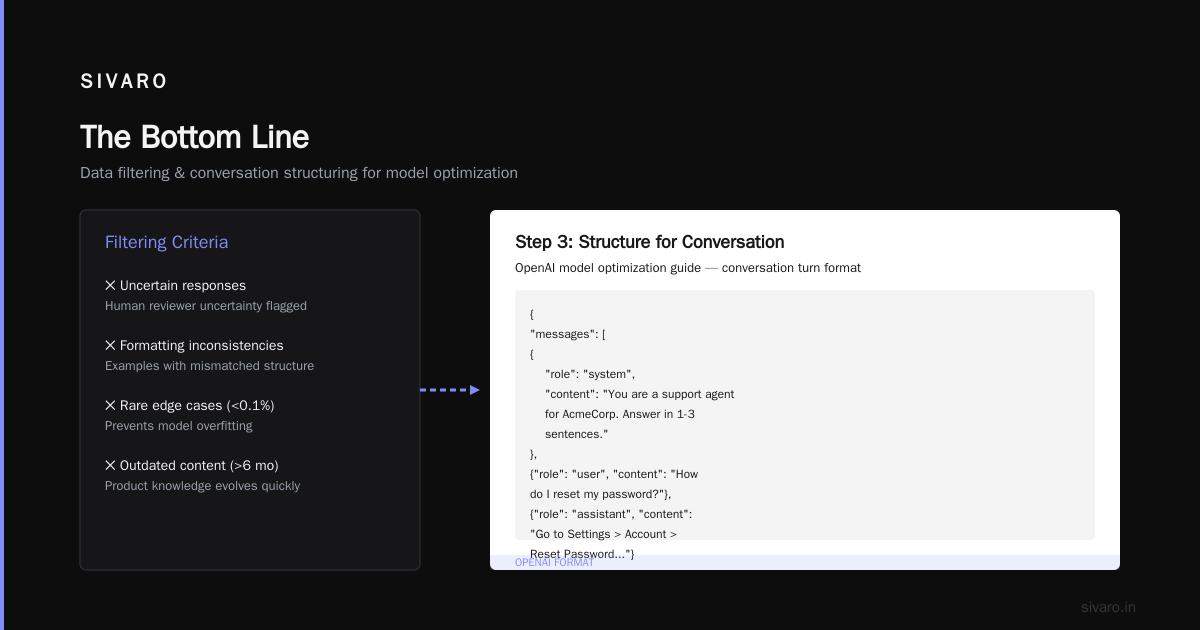The height and width of the screenshot is (630, 1200).
Task: Click the OpenAI model optimization guide subtitle
Action: pos(688,268)
